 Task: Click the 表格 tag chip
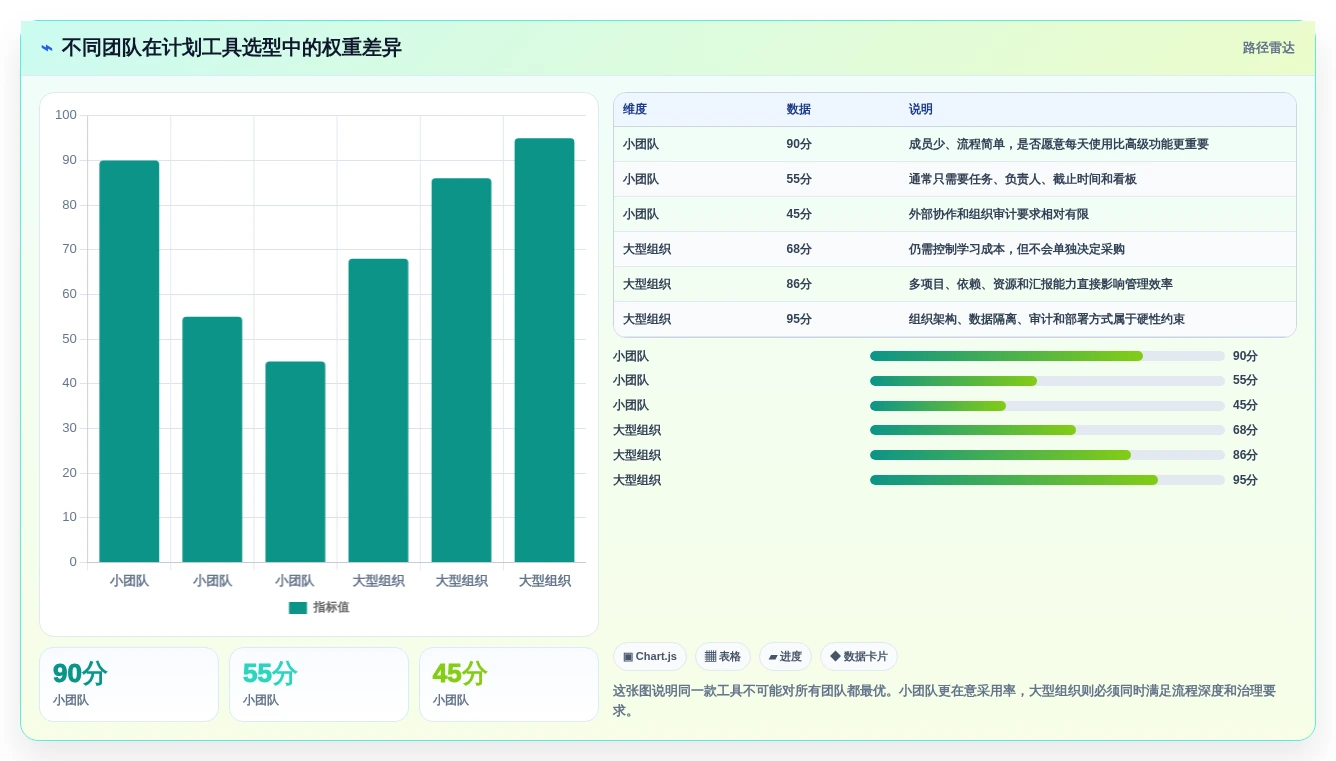(x=723, y=657)
